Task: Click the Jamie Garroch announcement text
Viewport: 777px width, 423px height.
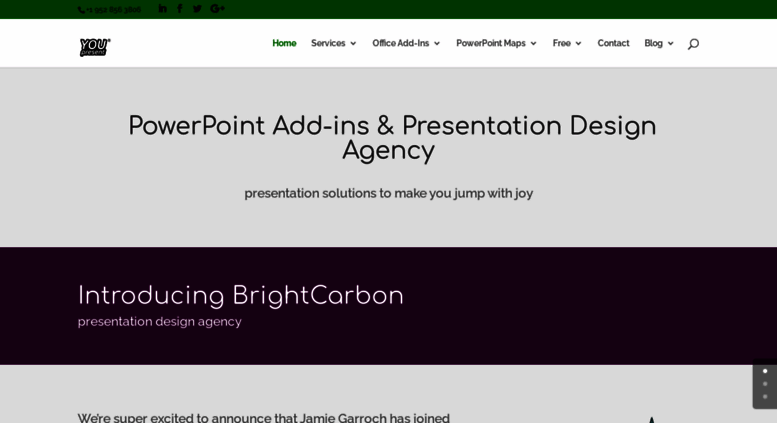Action: coord(264,418)
